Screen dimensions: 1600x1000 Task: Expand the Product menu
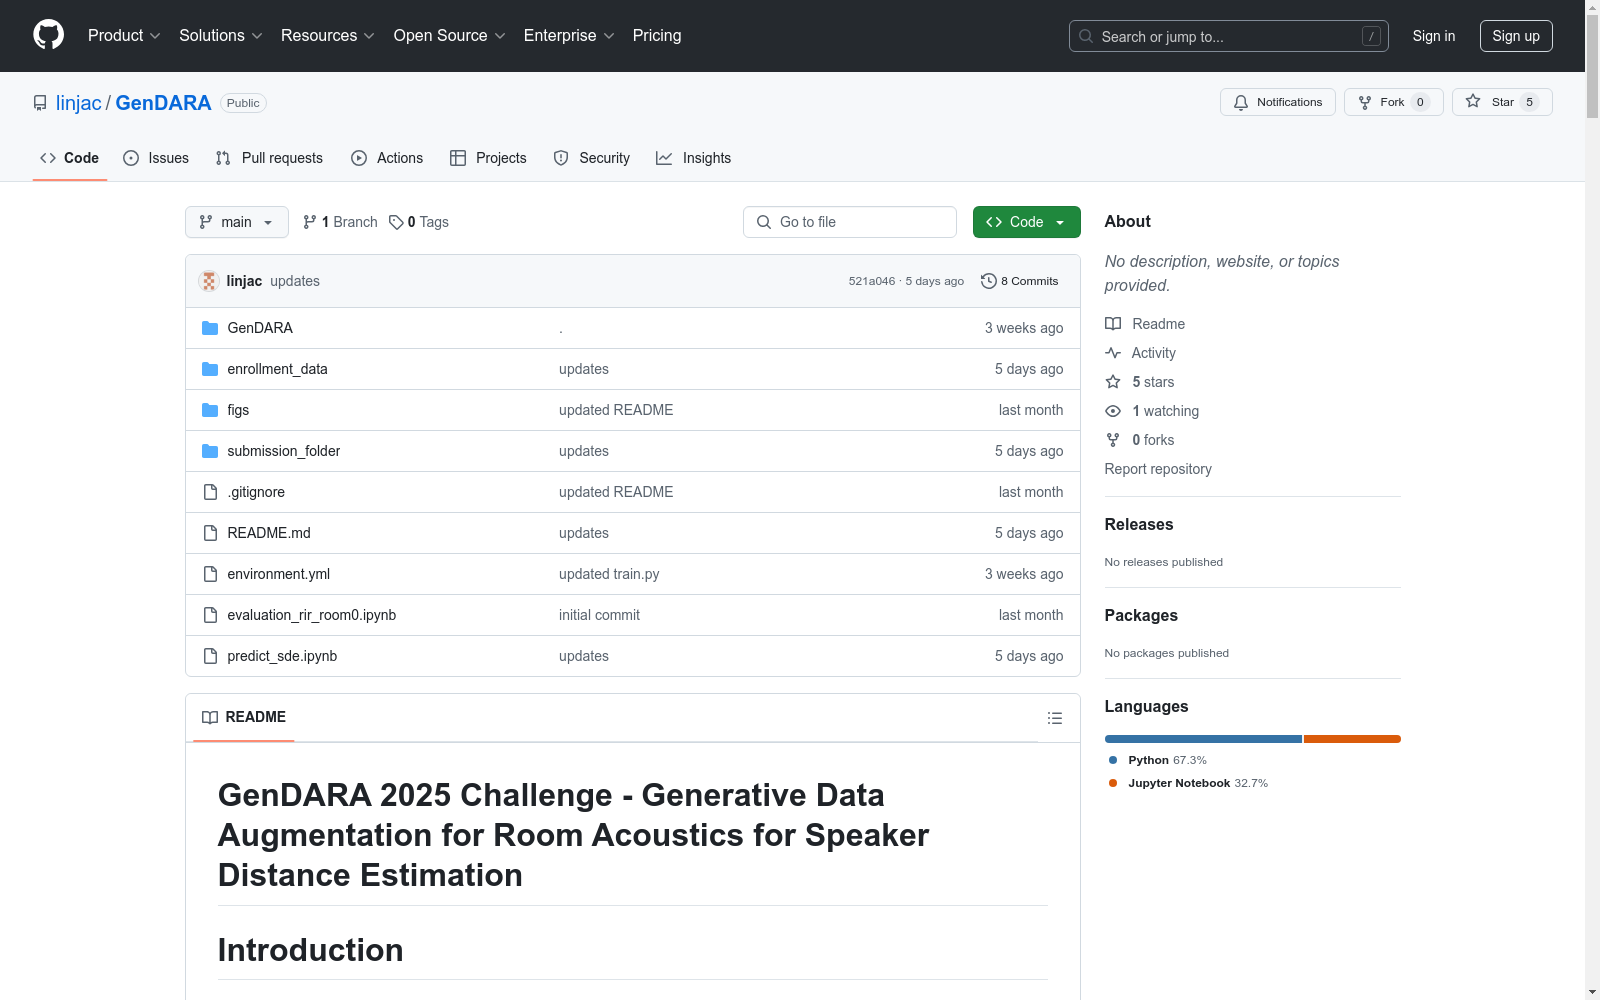click(x=124, y=35)
